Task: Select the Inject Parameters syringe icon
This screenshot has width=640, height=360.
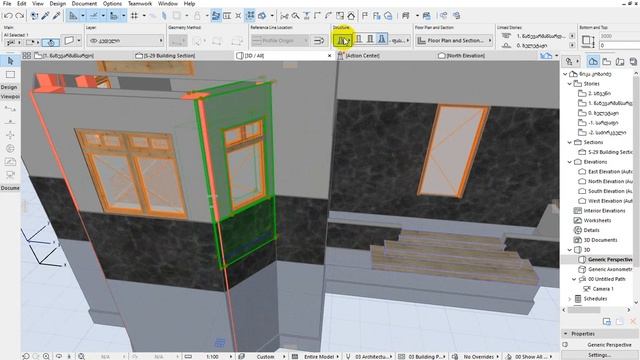Action: (x=56, y=16)
